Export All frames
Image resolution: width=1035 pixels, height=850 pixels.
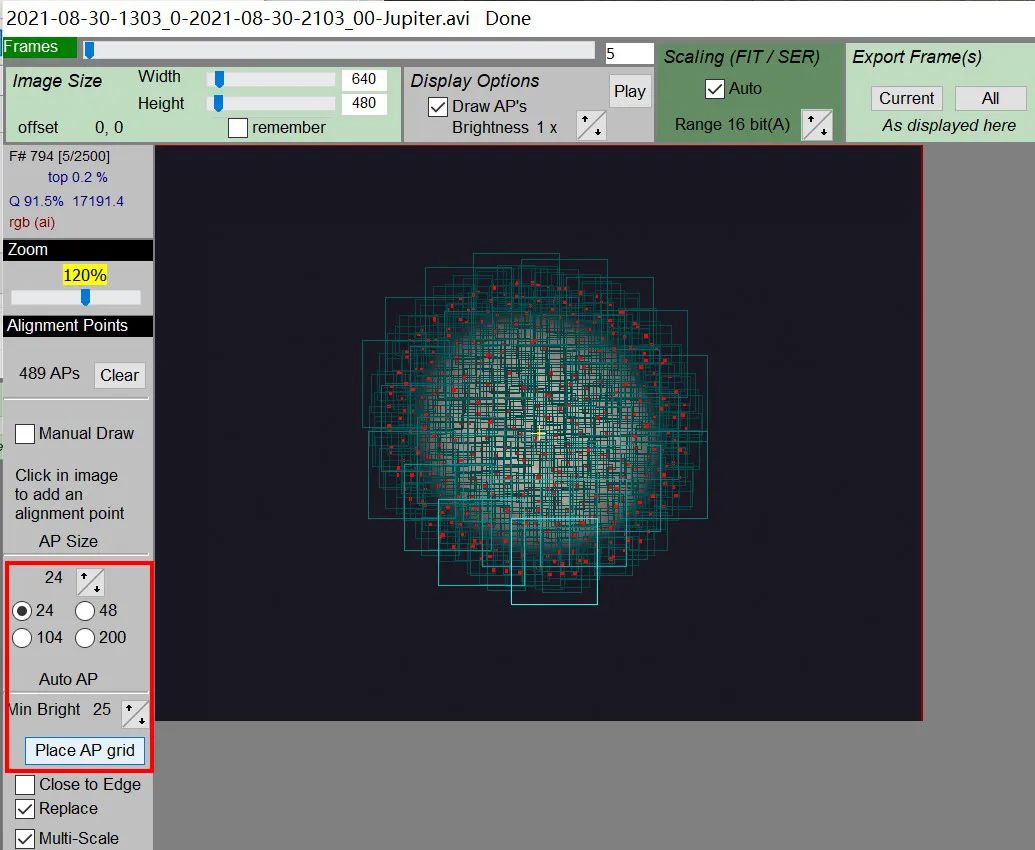(x=990, y=98)
